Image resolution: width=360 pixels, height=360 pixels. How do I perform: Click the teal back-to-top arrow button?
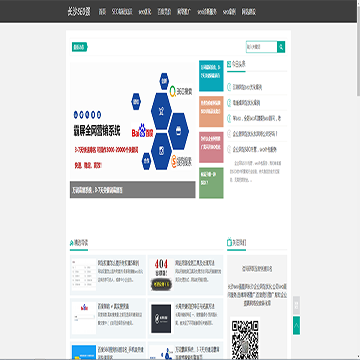[x=296, y=325]
